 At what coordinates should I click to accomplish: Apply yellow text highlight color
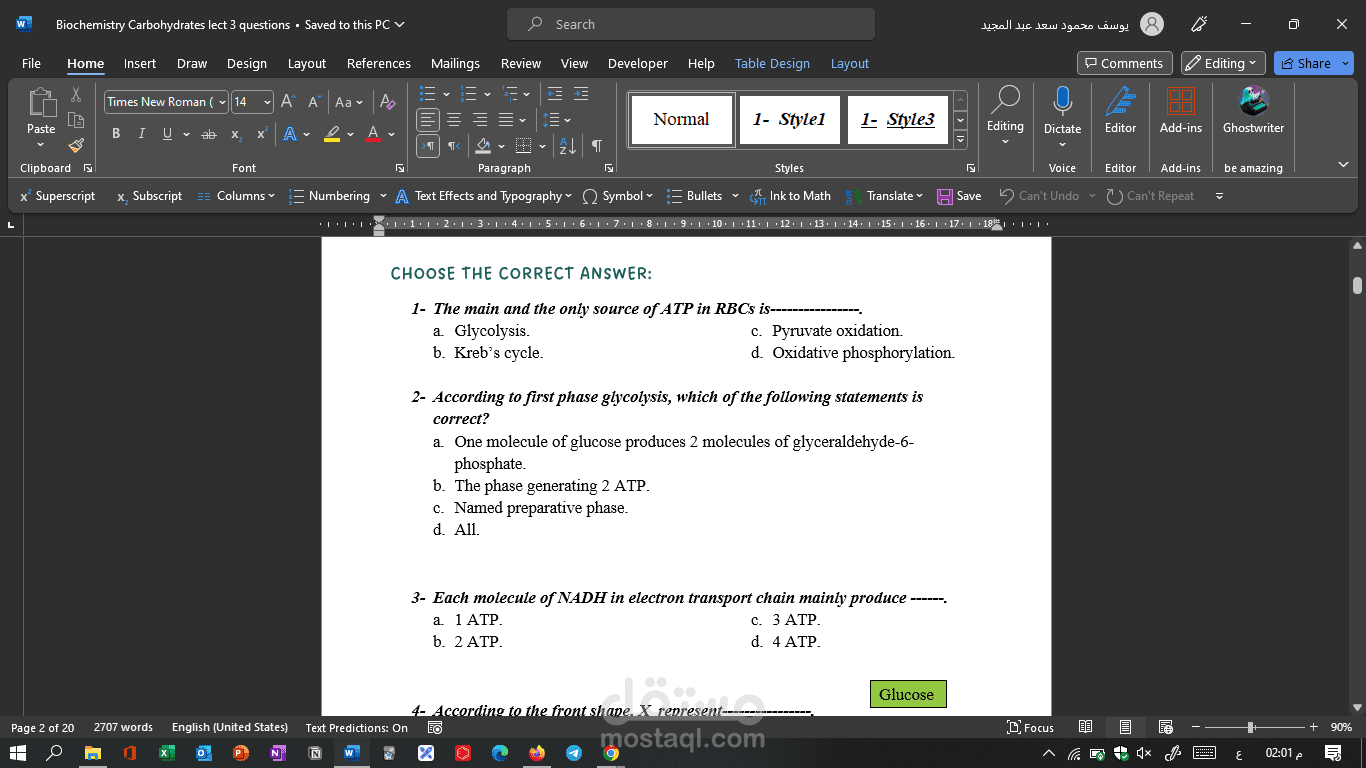pos(333,134)
